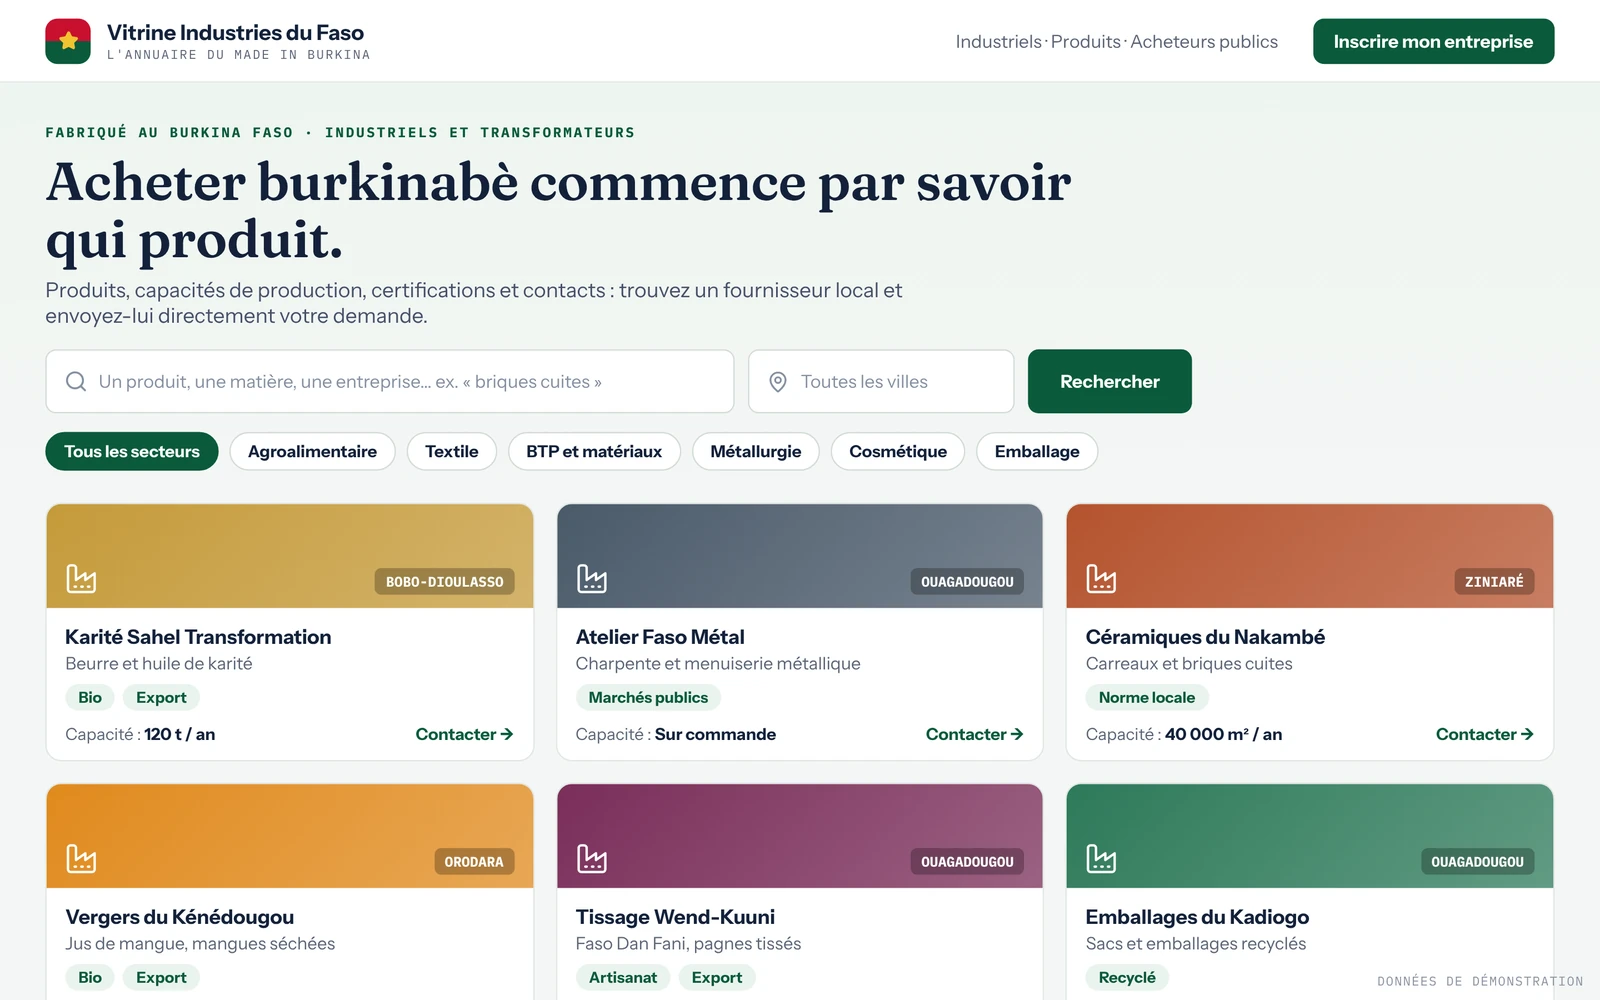Click Vitrine Industries du Faso site title
Screen dimensions: 1600x1000
point(235,33)
